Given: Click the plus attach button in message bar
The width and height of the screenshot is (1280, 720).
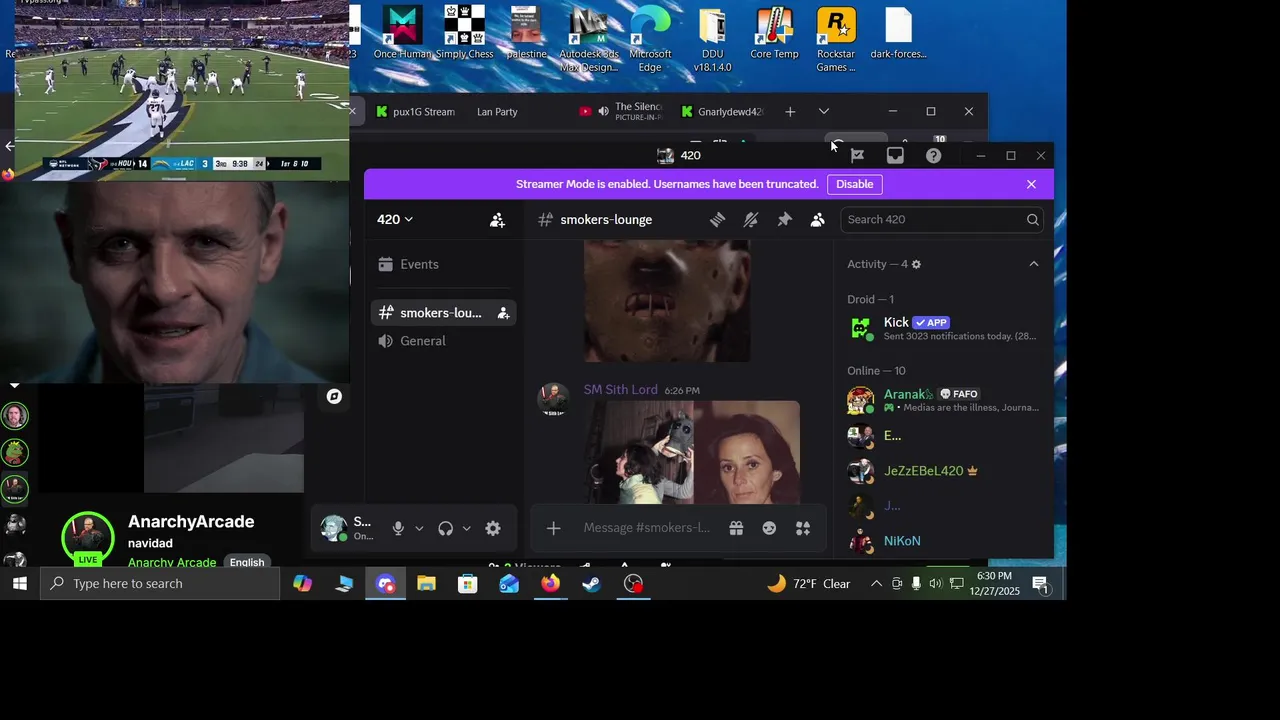Looking at the screenshot, I should coord(553,528).
